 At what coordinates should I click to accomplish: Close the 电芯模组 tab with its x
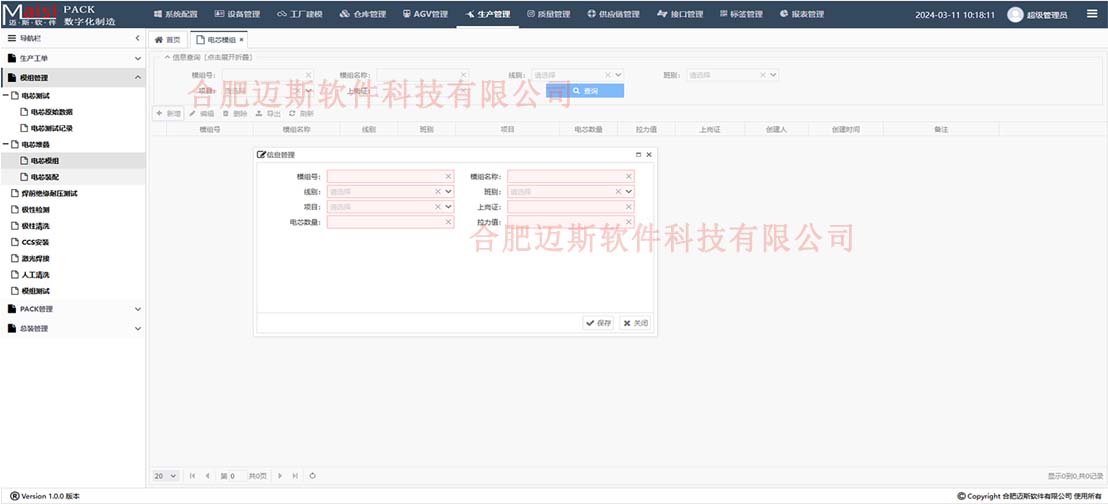[241, 39]
